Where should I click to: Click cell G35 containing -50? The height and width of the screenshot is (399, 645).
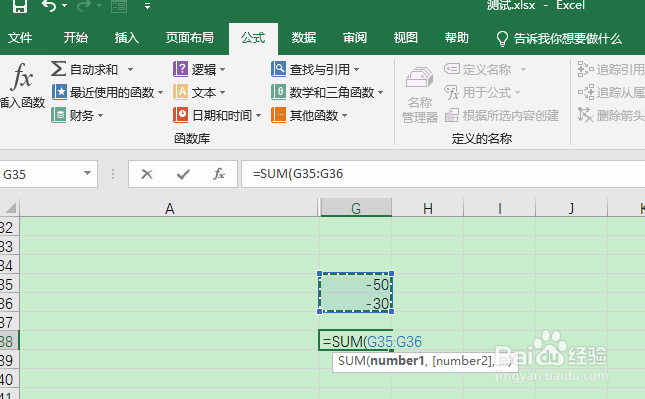pyautogui.click(x=355, y=283)
